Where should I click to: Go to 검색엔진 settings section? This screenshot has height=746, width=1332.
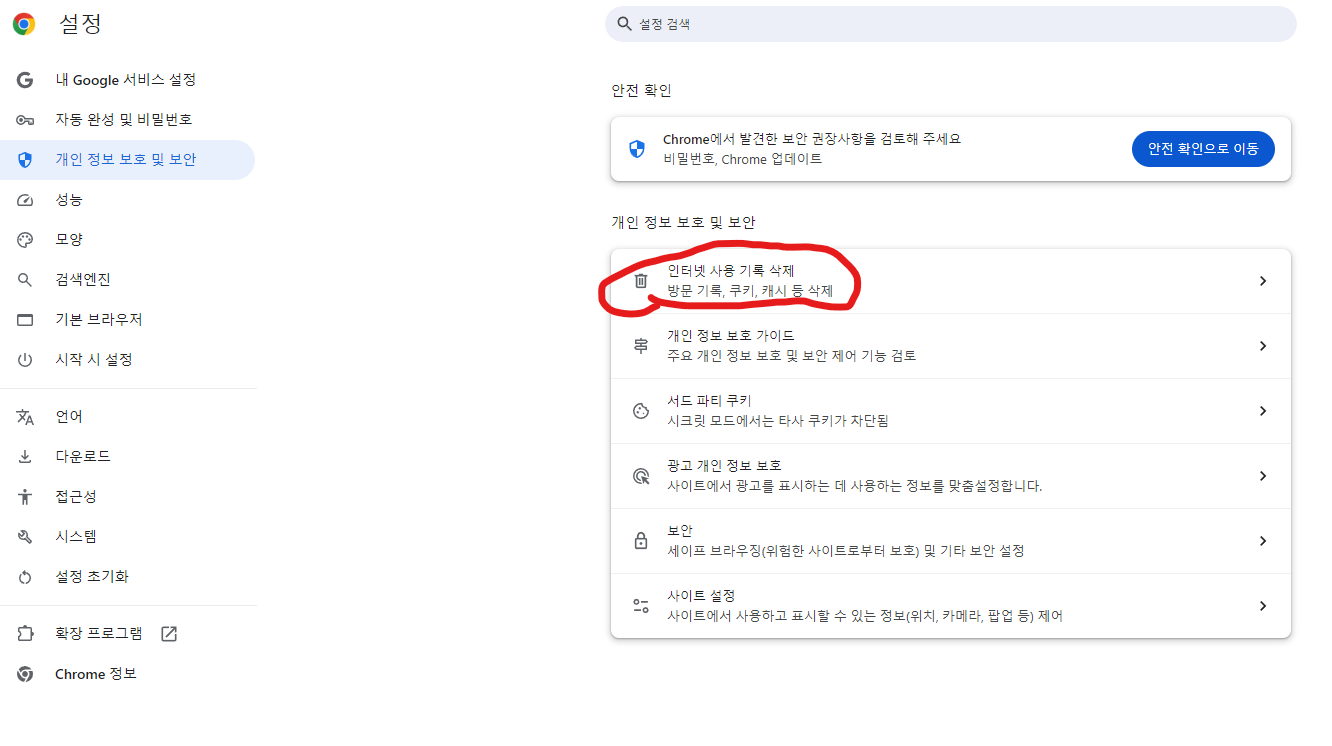point(127,280)
